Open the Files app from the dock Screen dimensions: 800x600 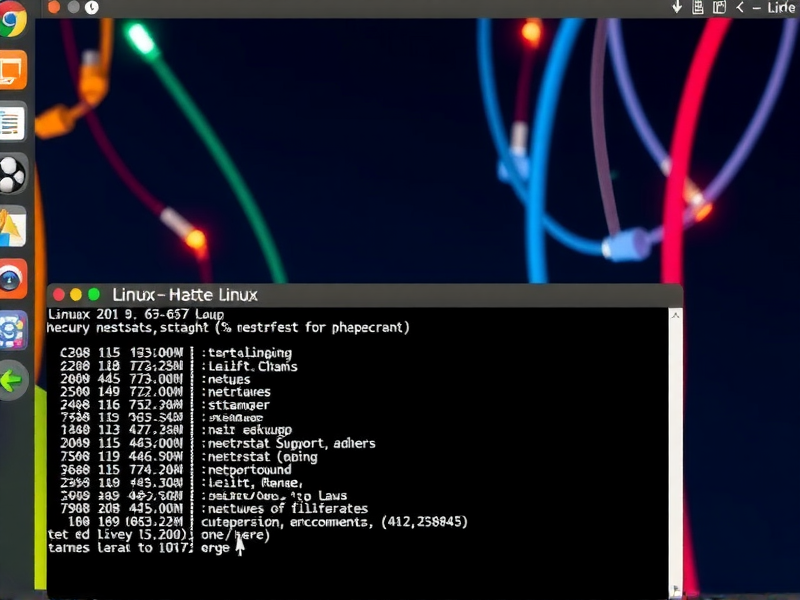coord(12,222)
